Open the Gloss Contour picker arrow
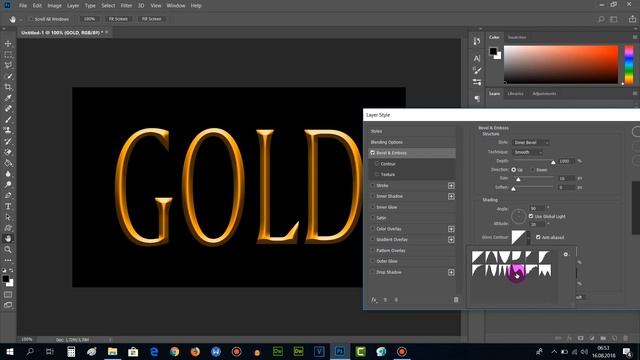Image resolution: width=640 pixels, height=360 pixels. [x=529, y=237]
